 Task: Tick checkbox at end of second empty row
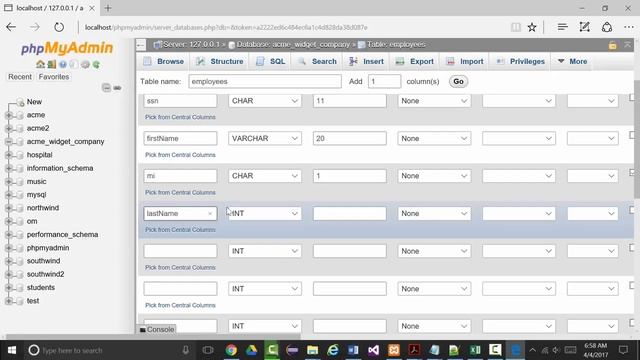(x=632, y=285)
